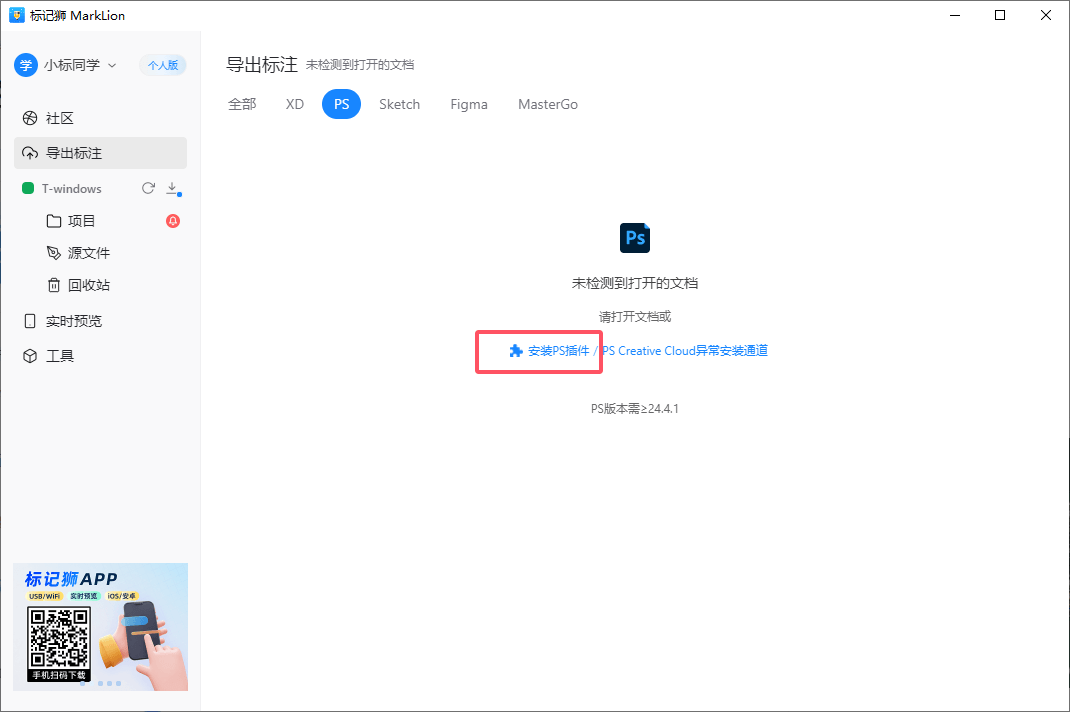Switch to the Figma tab
Image resolution: width=1070 pixels, height=712 pixels.
(x=469, y=104)
